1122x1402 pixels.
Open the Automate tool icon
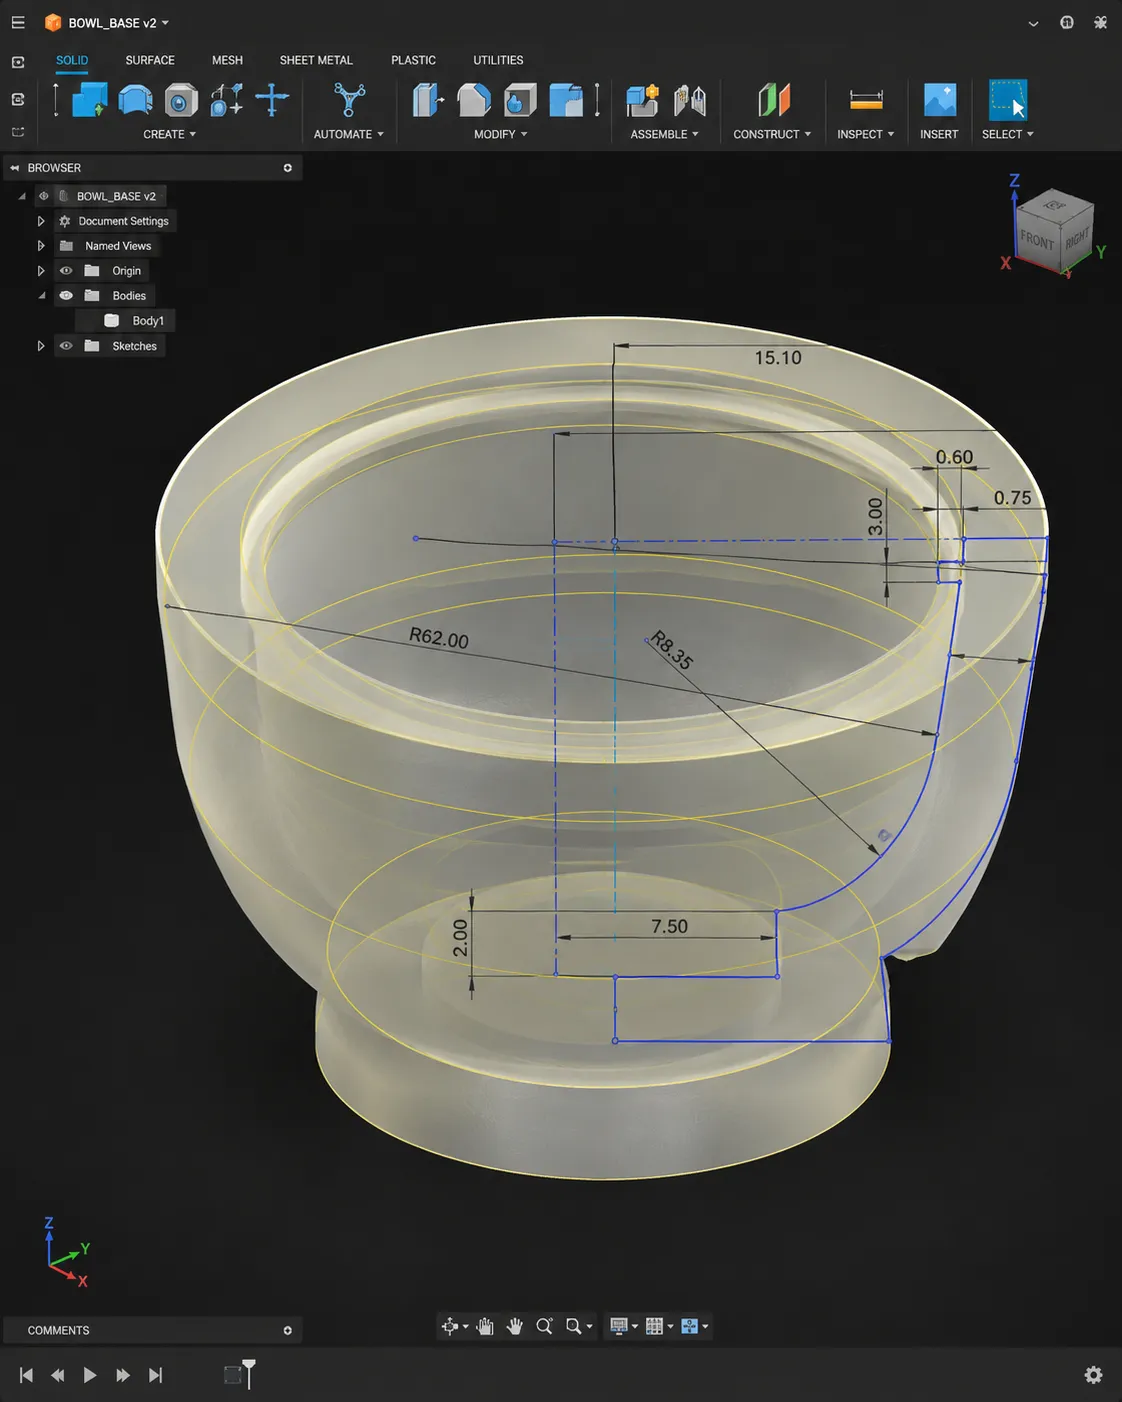click(x=349, y=100)
